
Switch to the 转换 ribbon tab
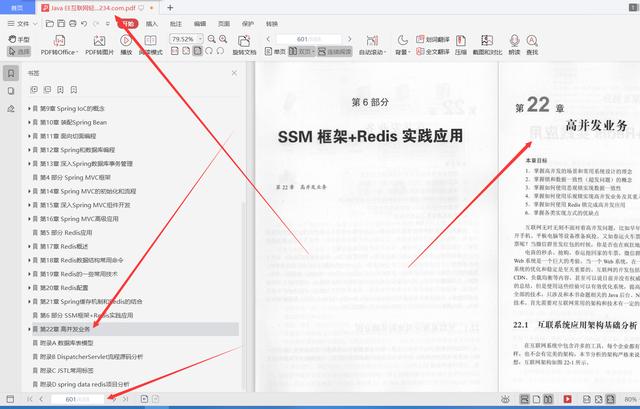272,24
